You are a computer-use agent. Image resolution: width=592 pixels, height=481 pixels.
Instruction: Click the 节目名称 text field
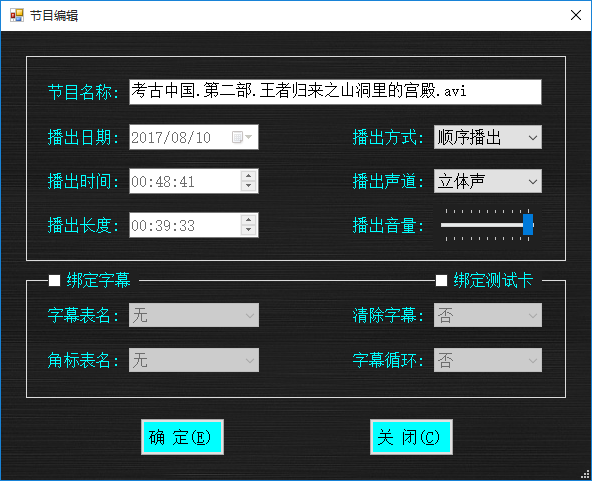[x=335, y=92]
